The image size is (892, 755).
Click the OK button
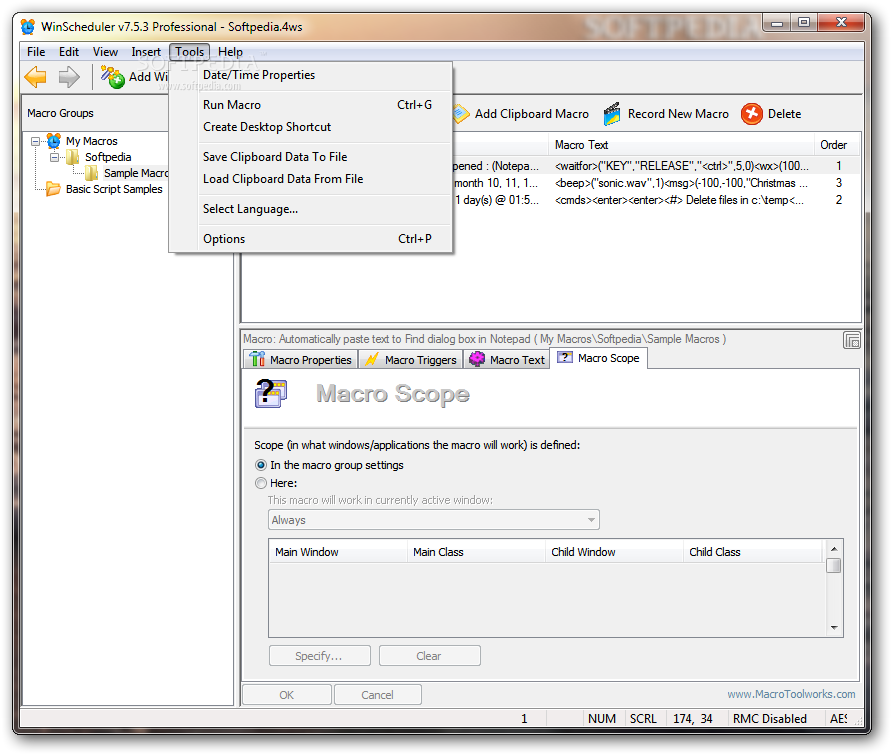pyautogui.click(x=287, y=695)
